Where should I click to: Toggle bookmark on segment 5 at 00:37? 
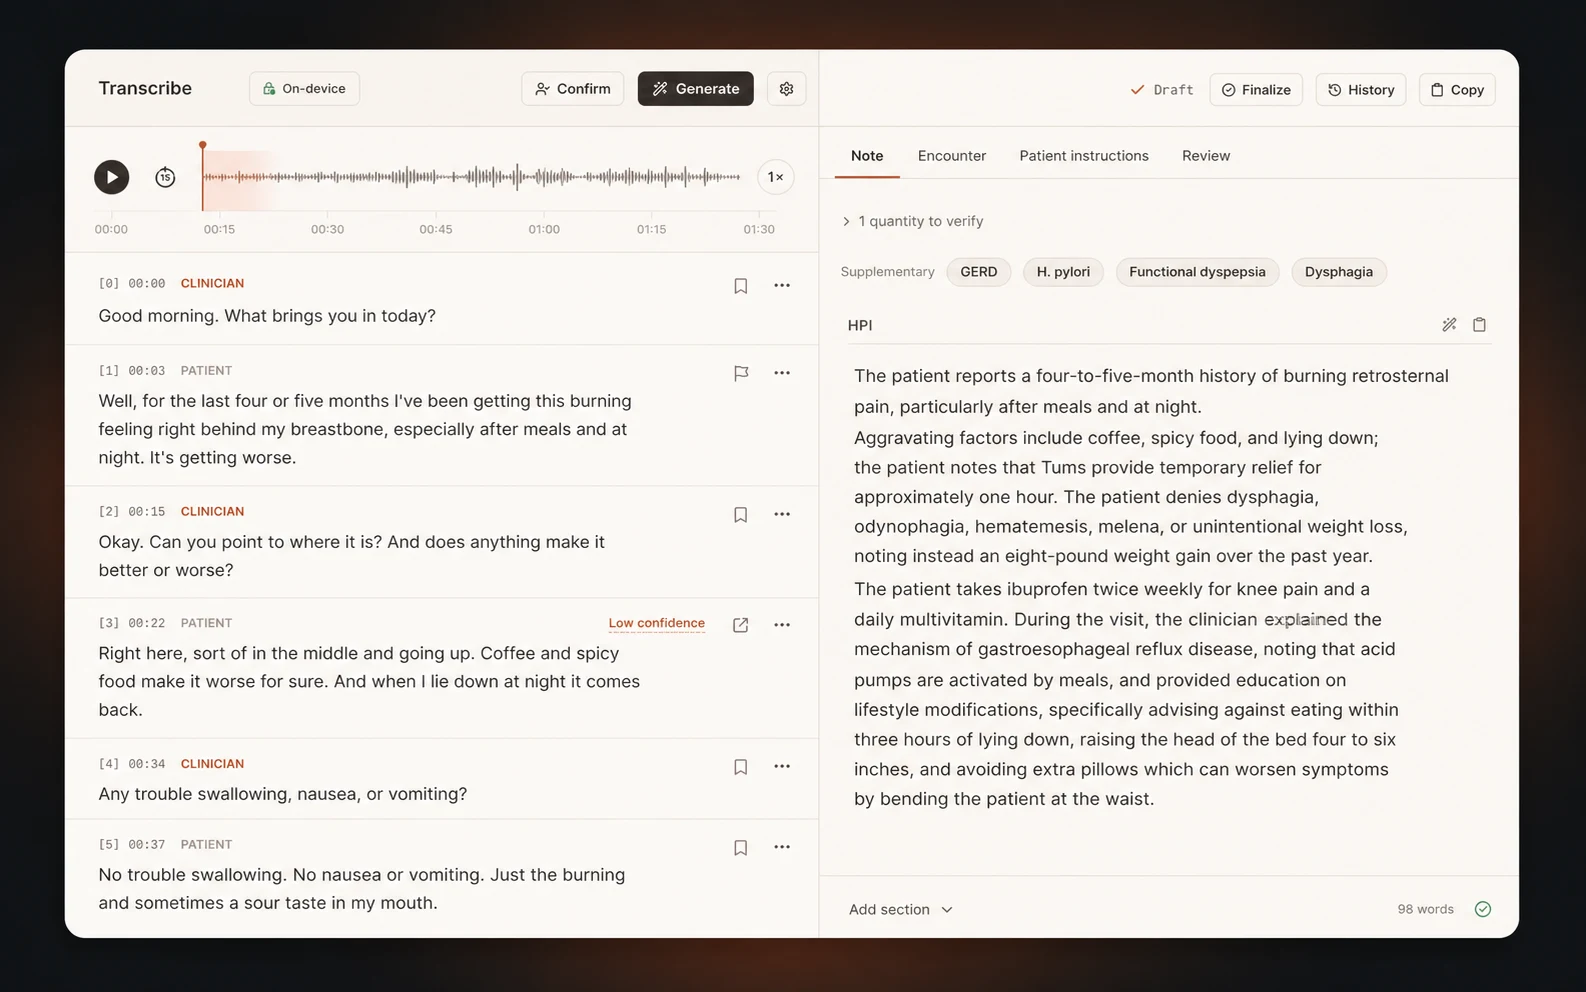[741, 848]
